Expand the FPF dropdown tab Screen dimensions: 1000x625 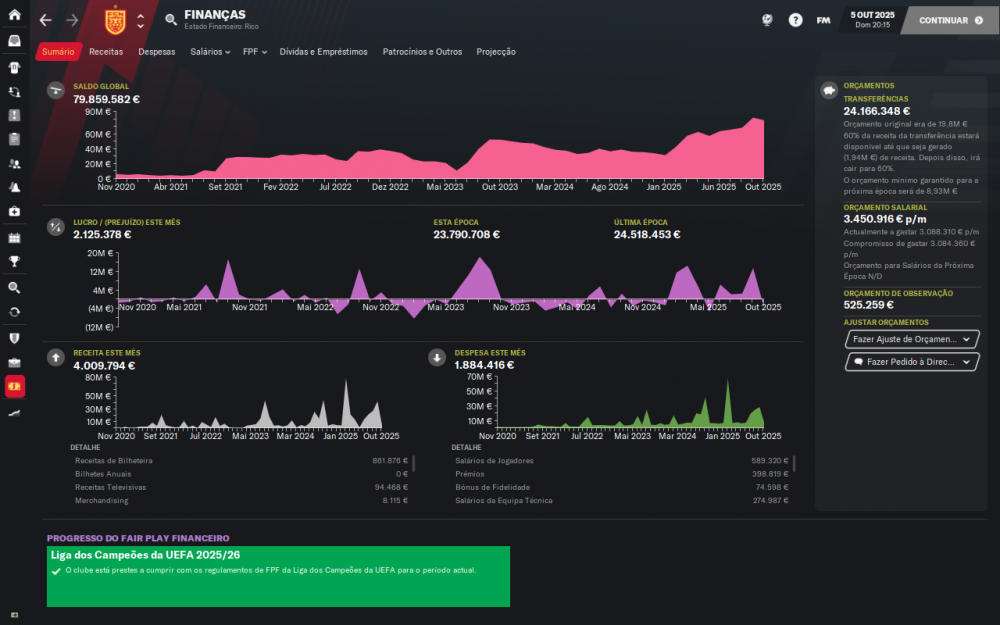tap(254, 52)
